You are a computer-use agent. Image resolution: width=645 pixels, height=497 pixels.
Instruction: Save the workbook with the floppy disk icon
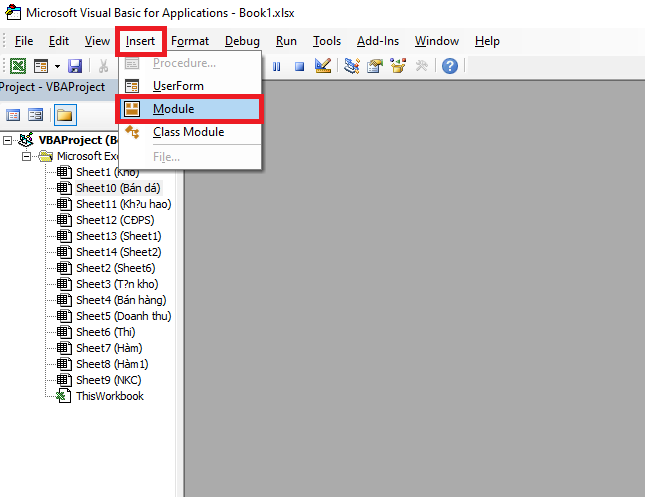click(x=75, y=66)
